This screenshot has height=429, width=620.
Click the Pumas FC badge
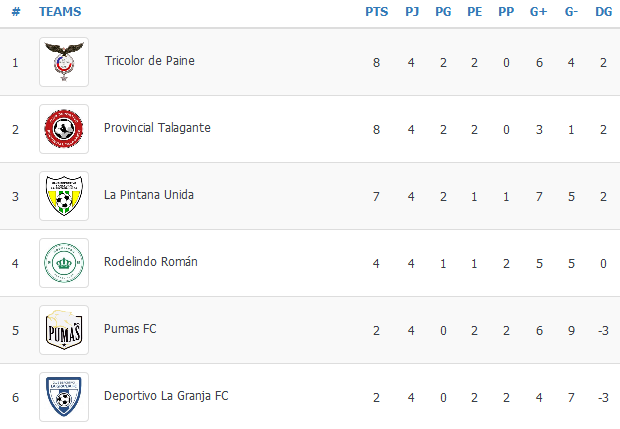click(64, 330)
